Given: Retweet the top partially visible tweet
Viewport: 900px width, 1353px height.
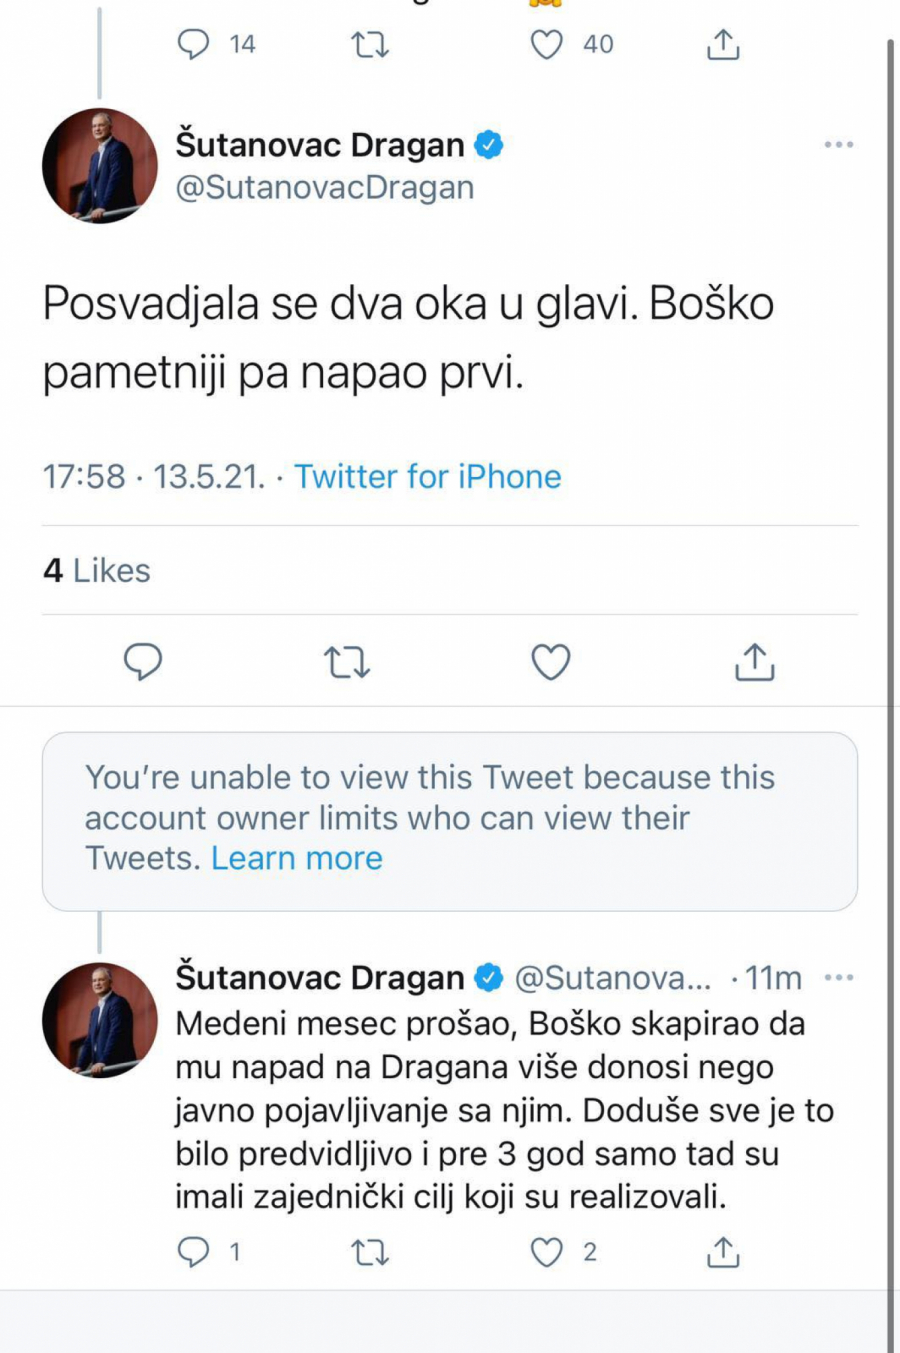Looking at the screenshot, I should click(370, 45).
